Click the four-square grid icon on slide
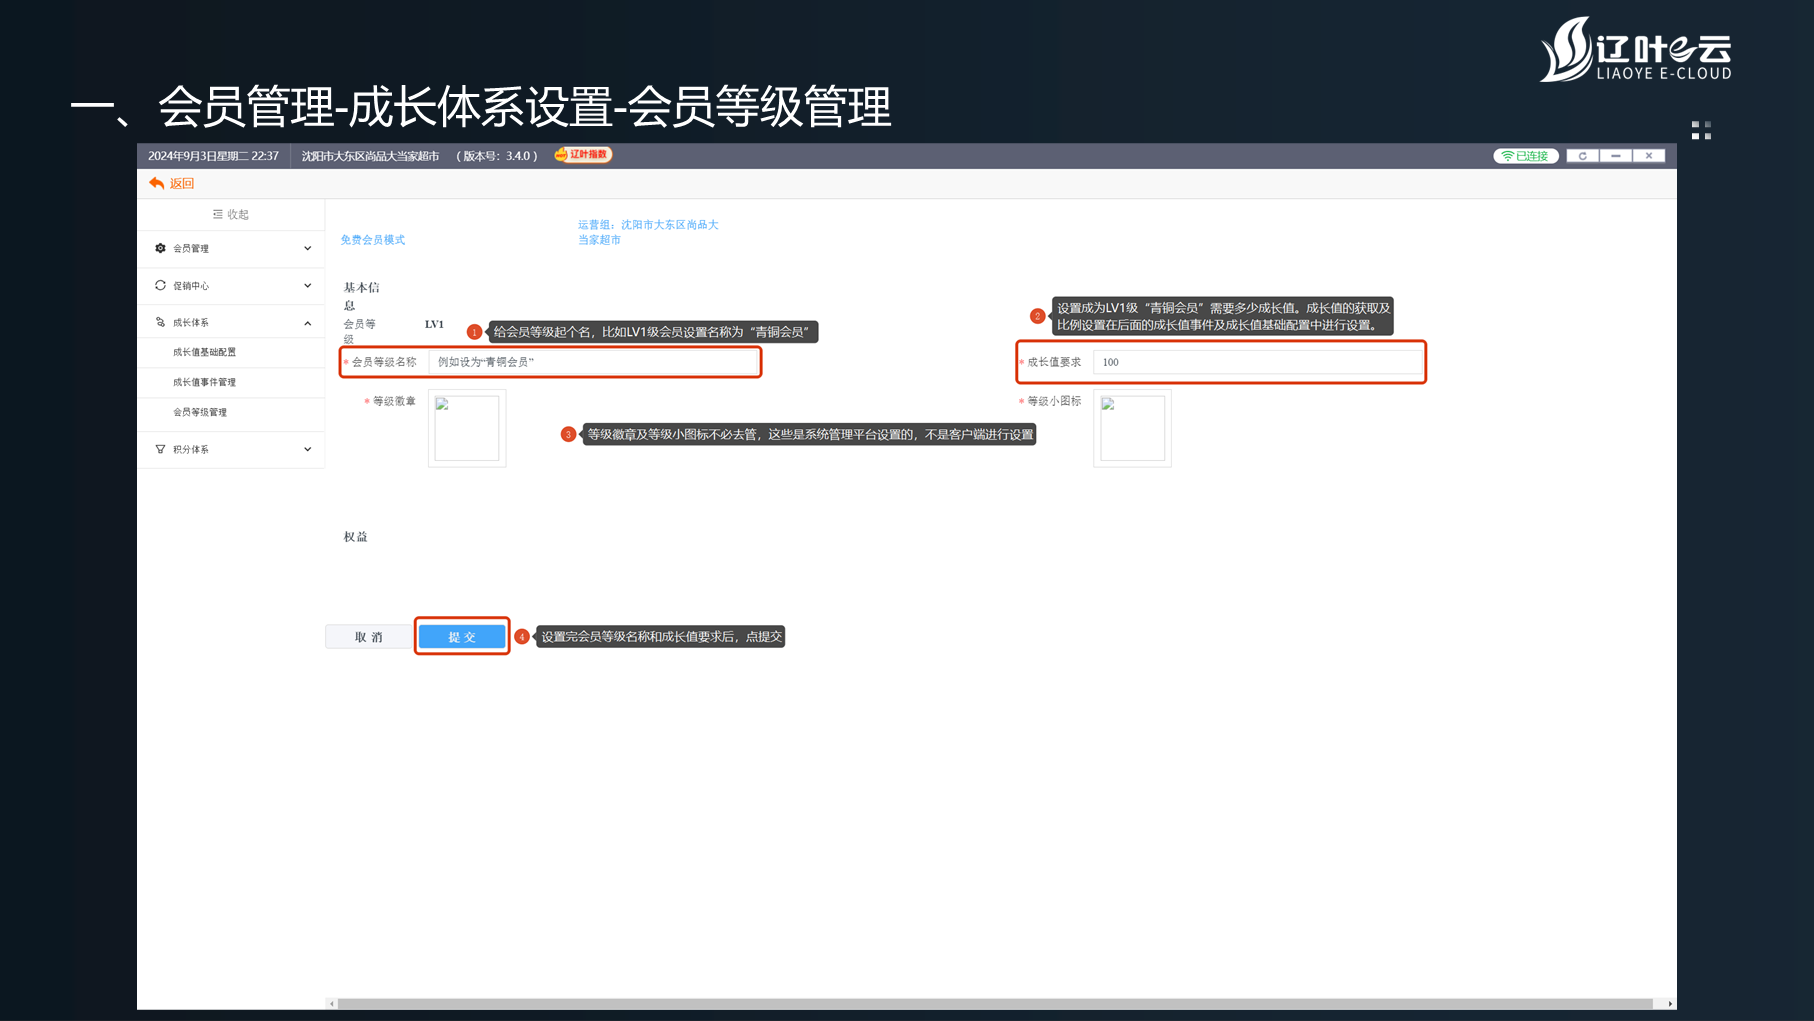The width and height of the screenshot is (1814, 1021). coord(1701,131)
